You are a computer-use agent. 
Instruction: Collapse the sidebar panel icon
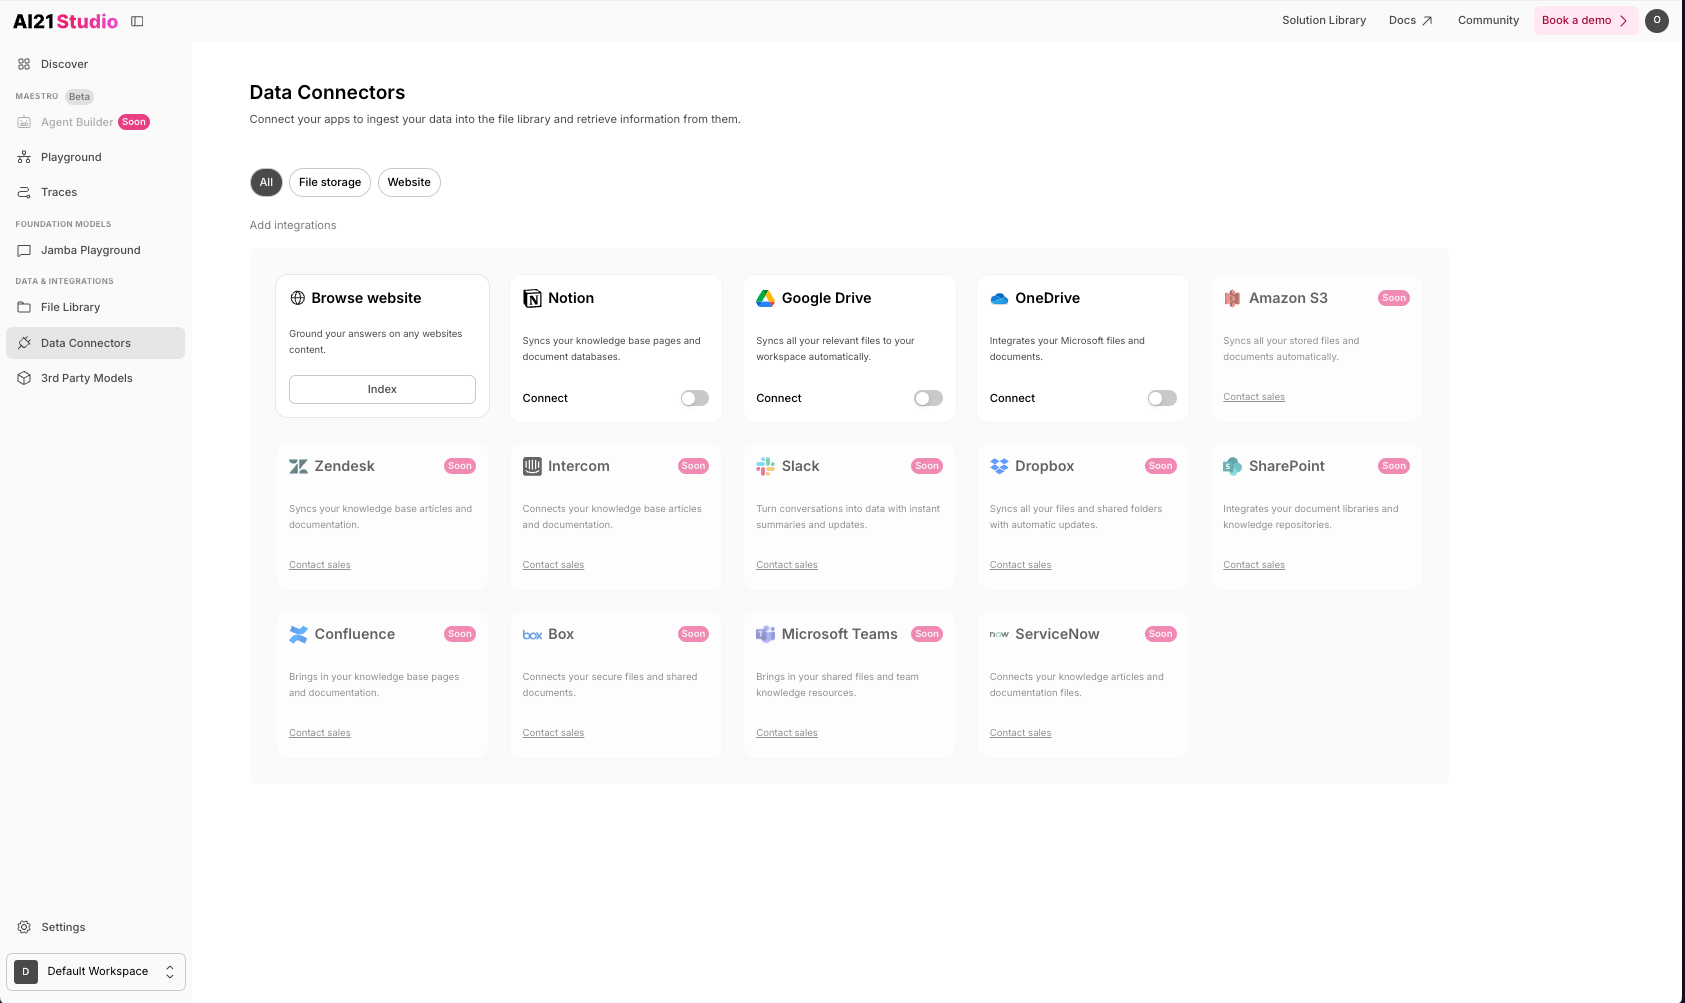(x=137, y=21)
